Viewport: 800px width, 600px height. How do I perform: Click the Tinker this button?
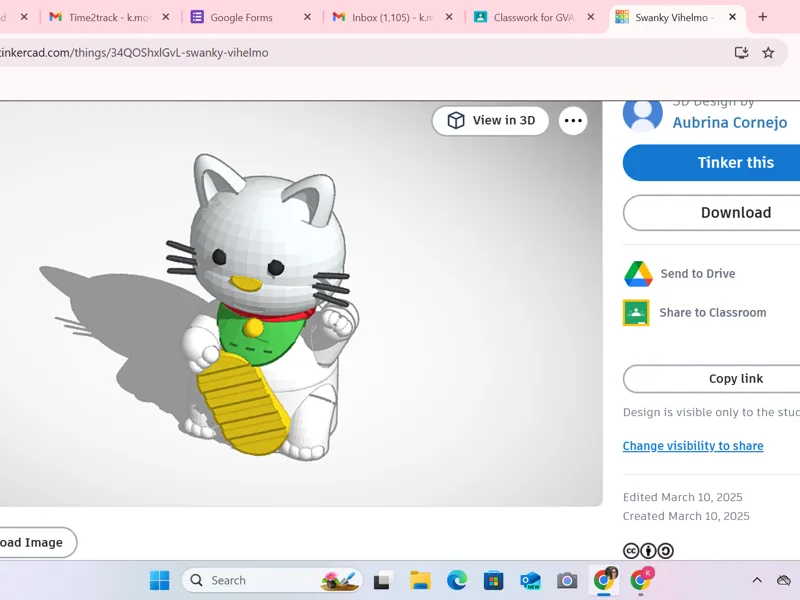click(x=711, y=162)
